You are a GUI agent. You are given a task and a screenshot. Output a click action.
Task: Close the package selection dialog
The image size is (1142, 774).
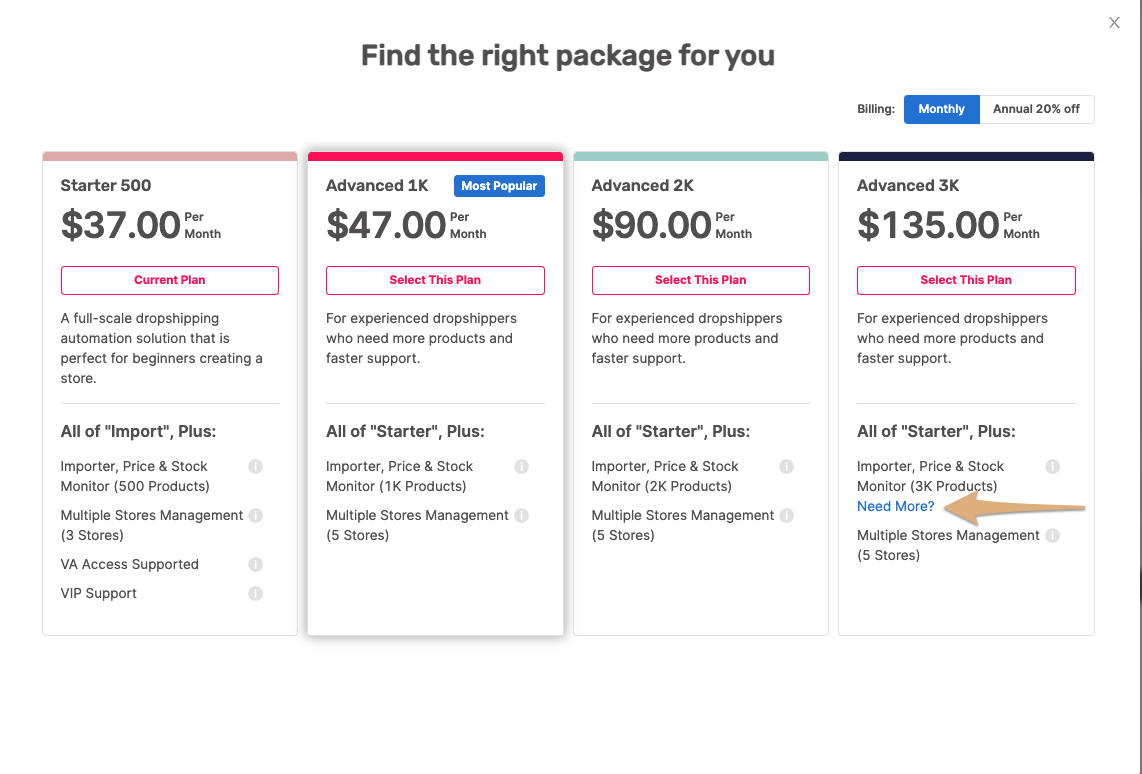pyautogui.click(x=1114, y=23)
